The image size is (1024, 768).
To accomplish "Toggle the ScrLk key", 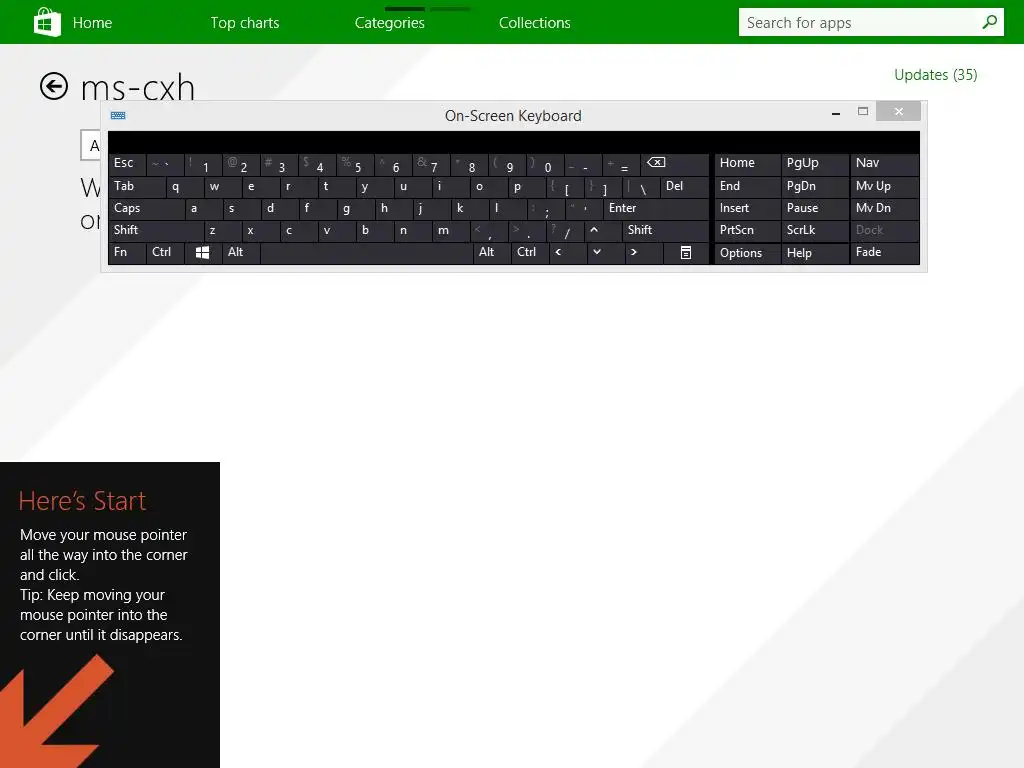I will (815, 231).
